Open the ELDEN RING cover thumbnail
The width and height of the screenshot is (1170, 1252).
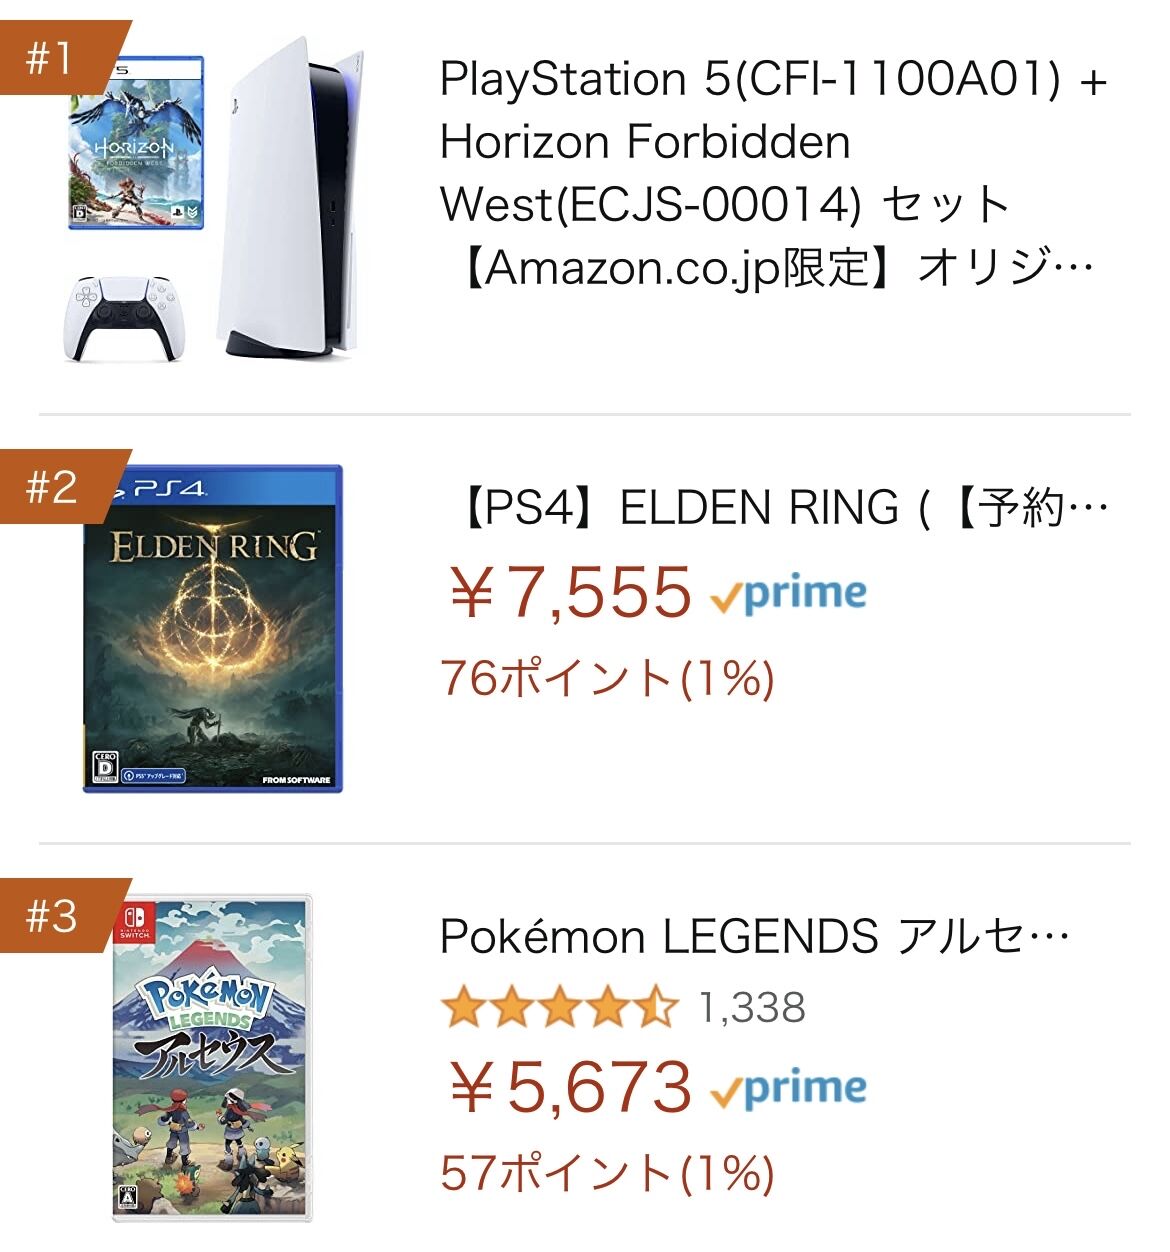212,630
